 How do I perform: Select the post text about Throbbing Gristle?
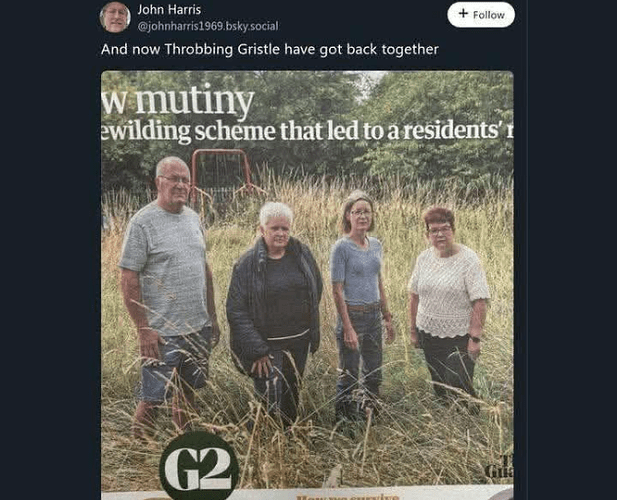tap(270, 50)
